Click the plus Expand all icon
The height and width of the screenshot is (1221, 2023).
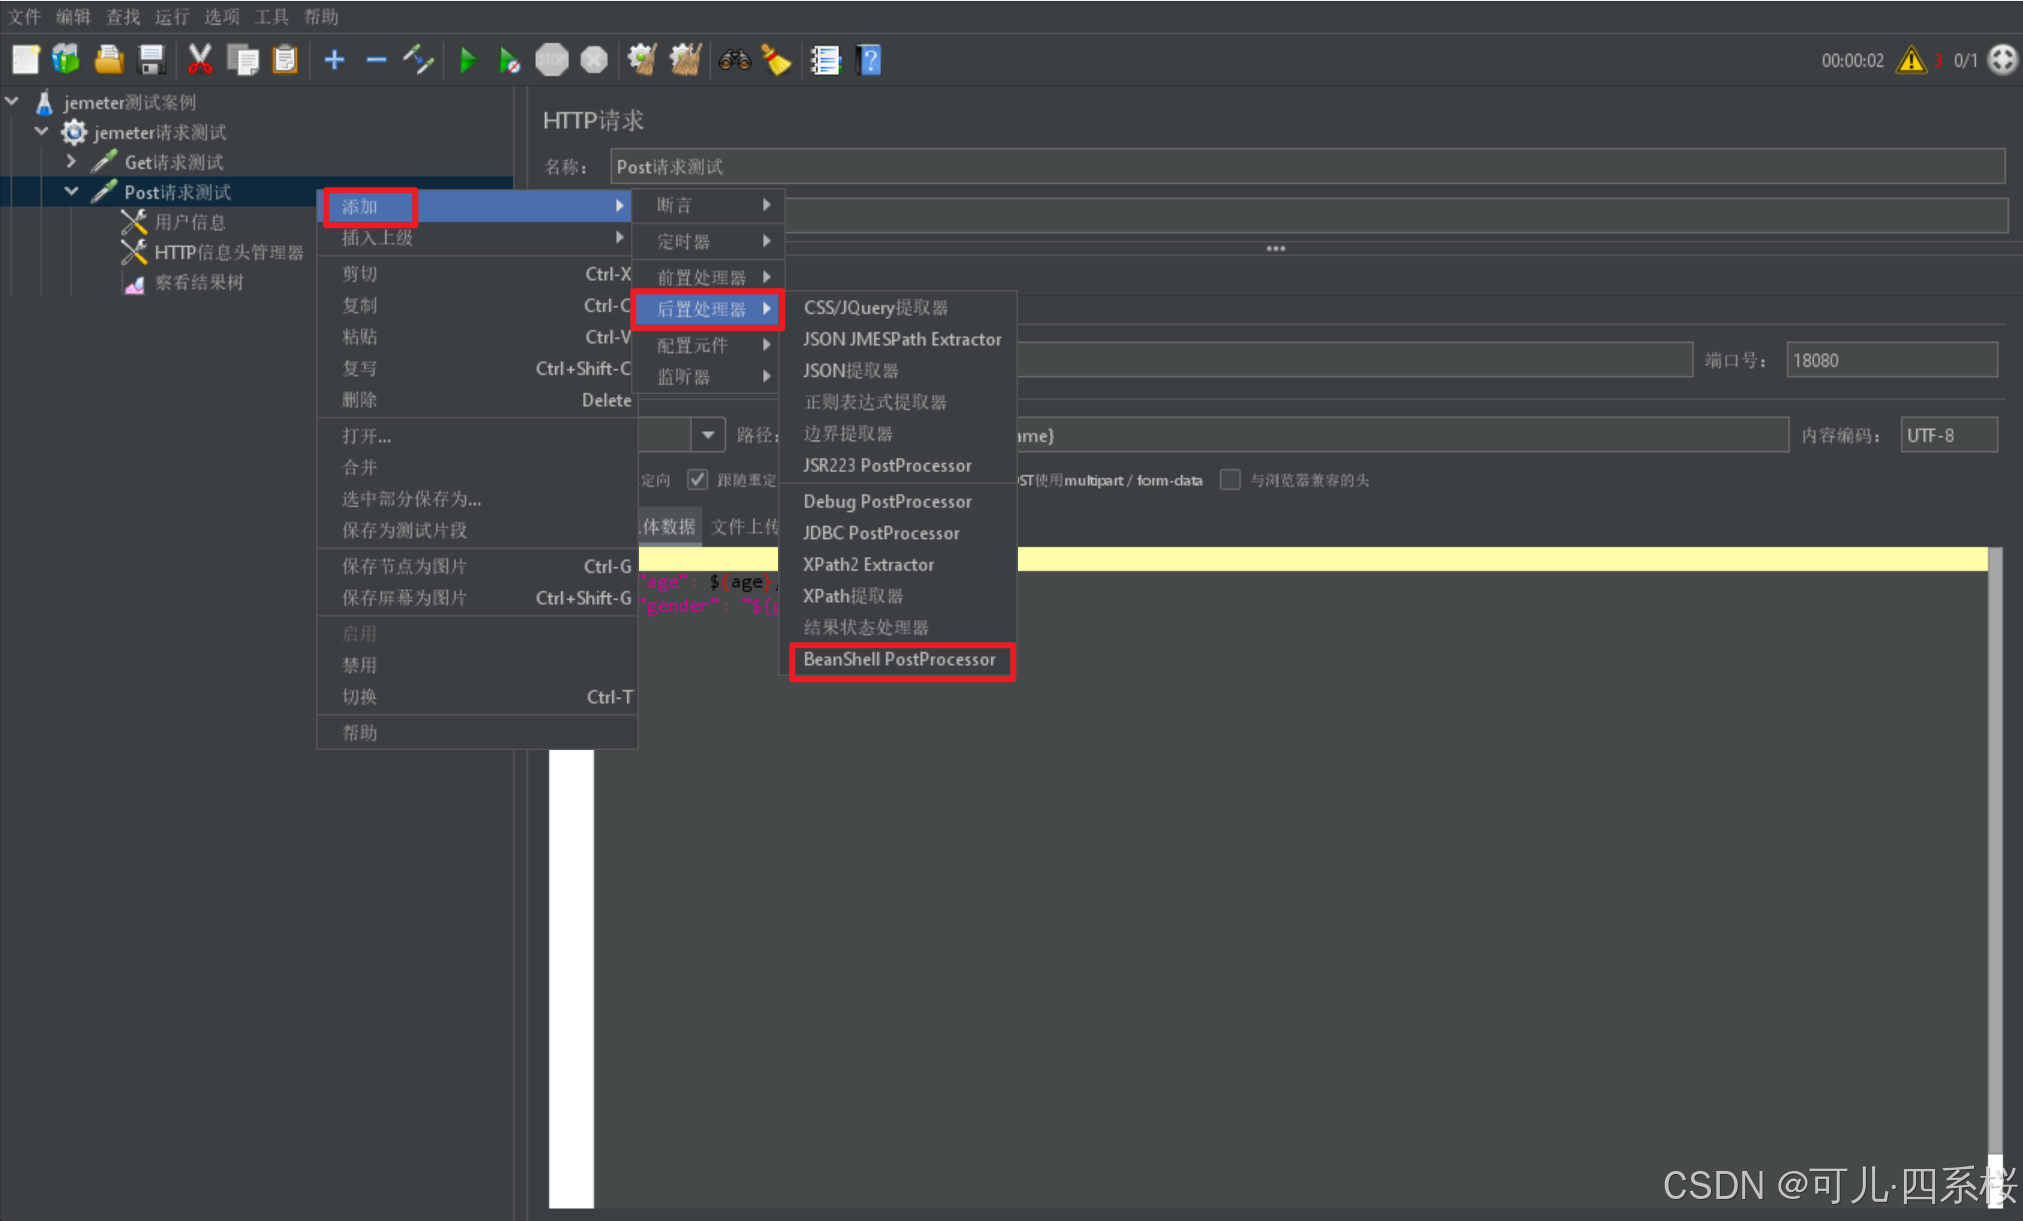[x=334, y=60]
